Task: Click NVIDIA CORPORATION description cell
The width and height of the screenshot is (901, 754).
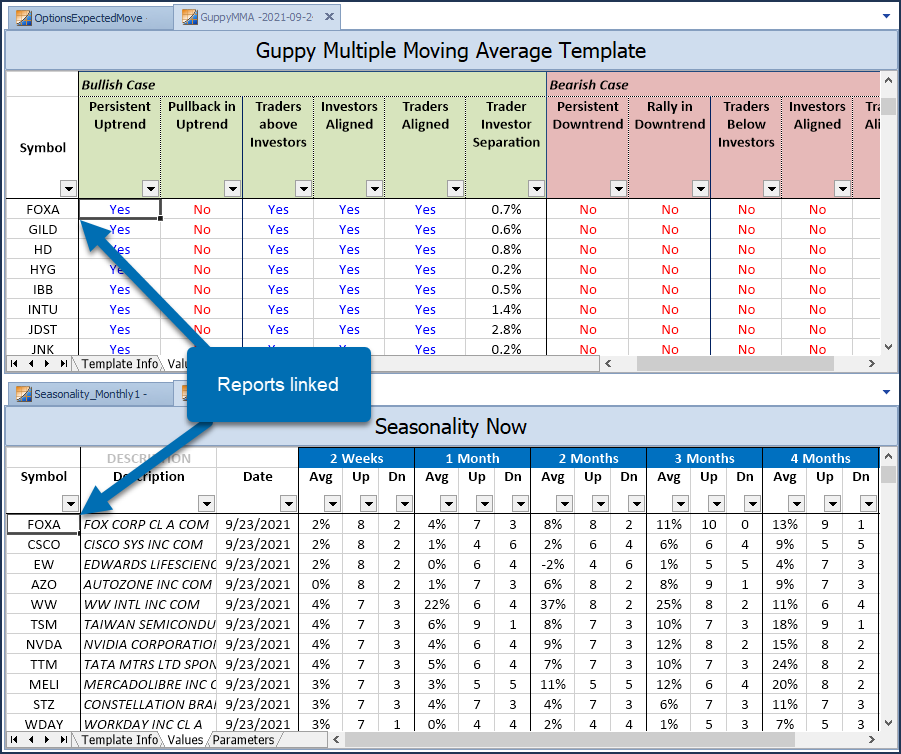Action: pos(149,644)
